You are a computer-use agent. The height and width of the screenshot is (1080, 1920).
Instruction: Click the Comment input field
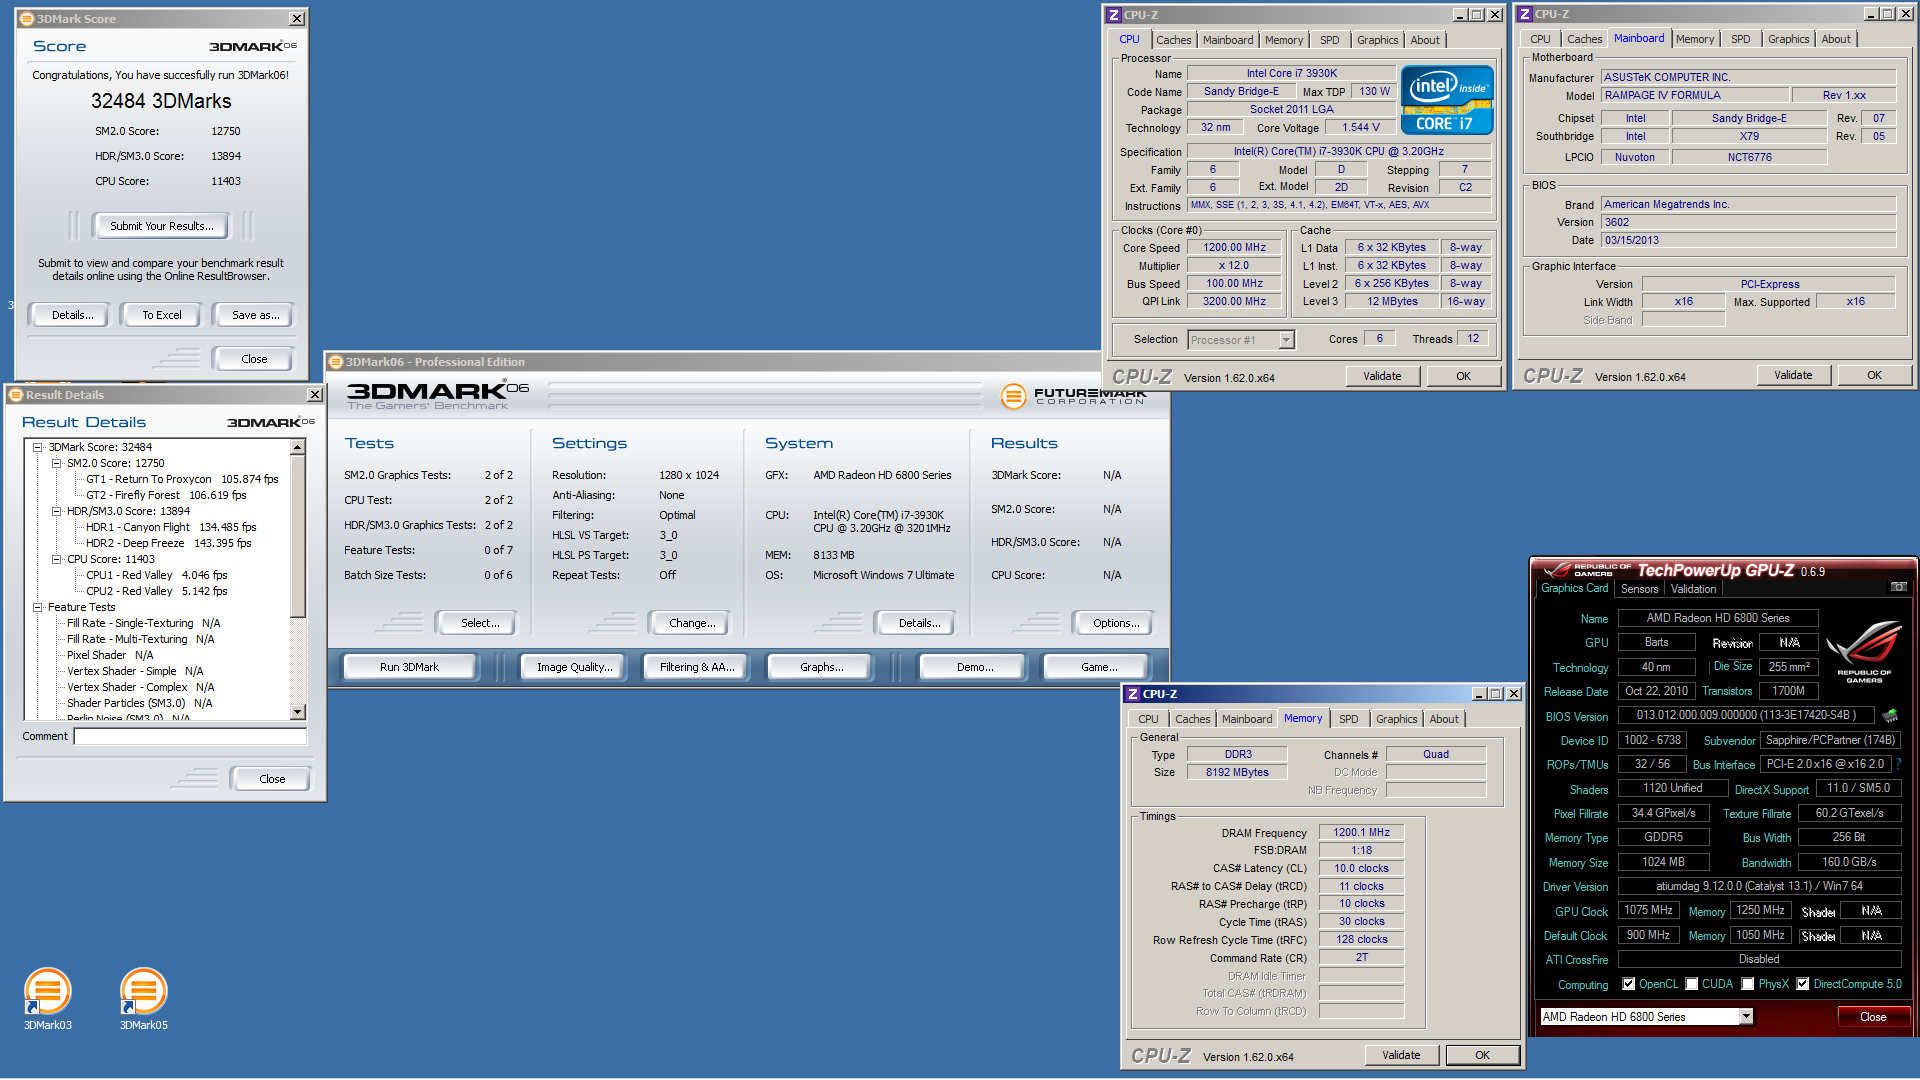190,736
